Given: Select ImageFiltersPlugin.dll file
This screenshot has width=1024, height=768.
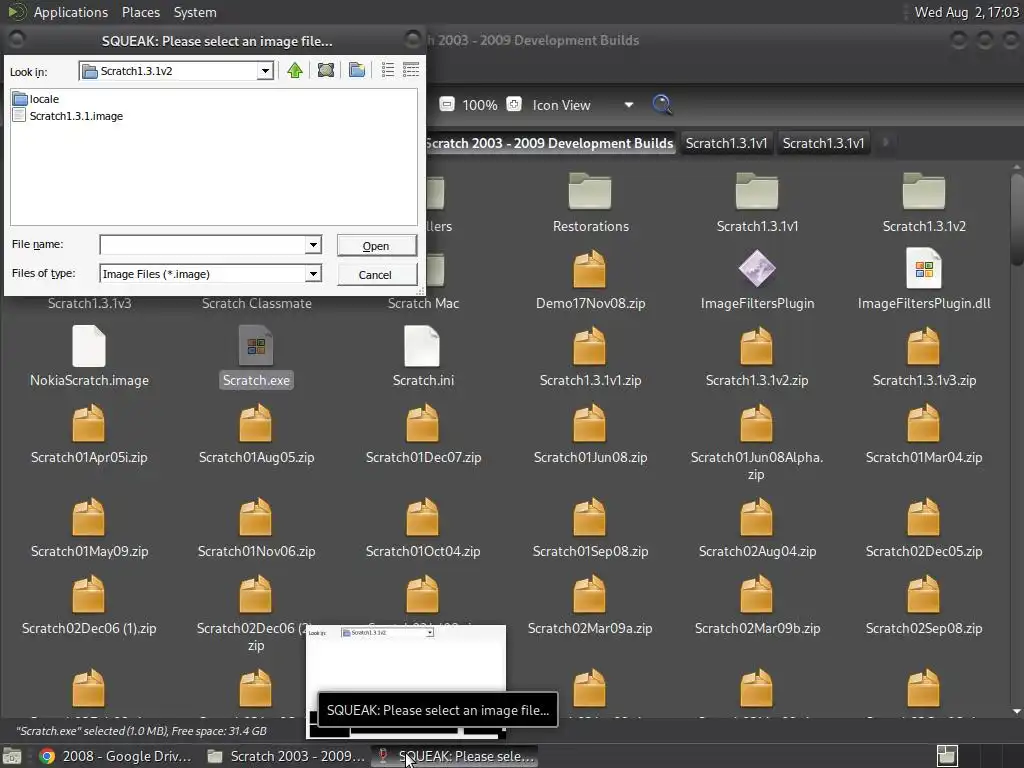Looking at the screenshot, I should point(923,280).
